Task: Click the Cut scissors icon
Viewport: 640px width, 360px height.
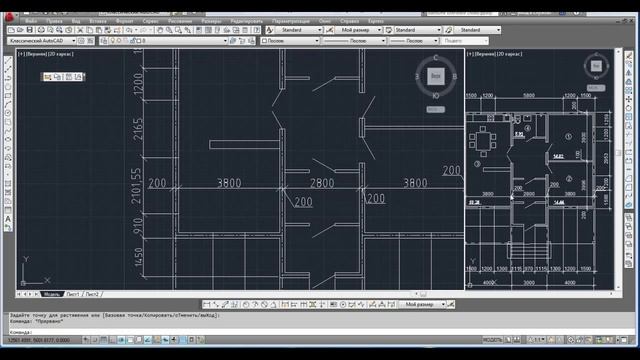Action: (80, 30)
